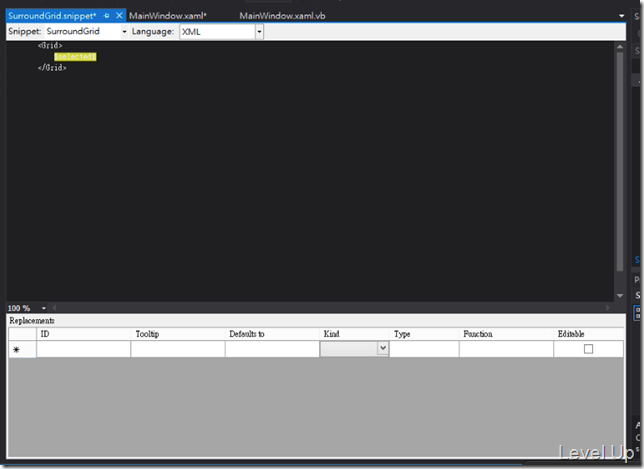The image size is (644, 469).
Task: Click the editor vertical scrollbar down arrow
Action: coord(620,296)
